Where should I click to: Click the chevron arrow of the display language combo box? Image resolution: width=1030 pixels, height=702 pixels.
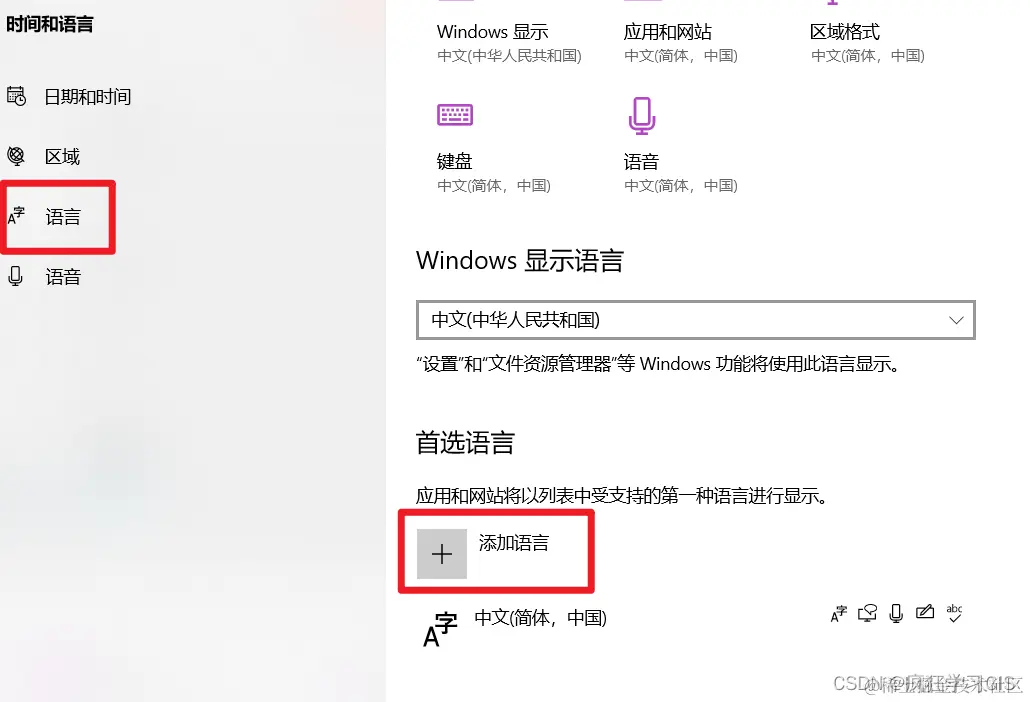(956, 320)
